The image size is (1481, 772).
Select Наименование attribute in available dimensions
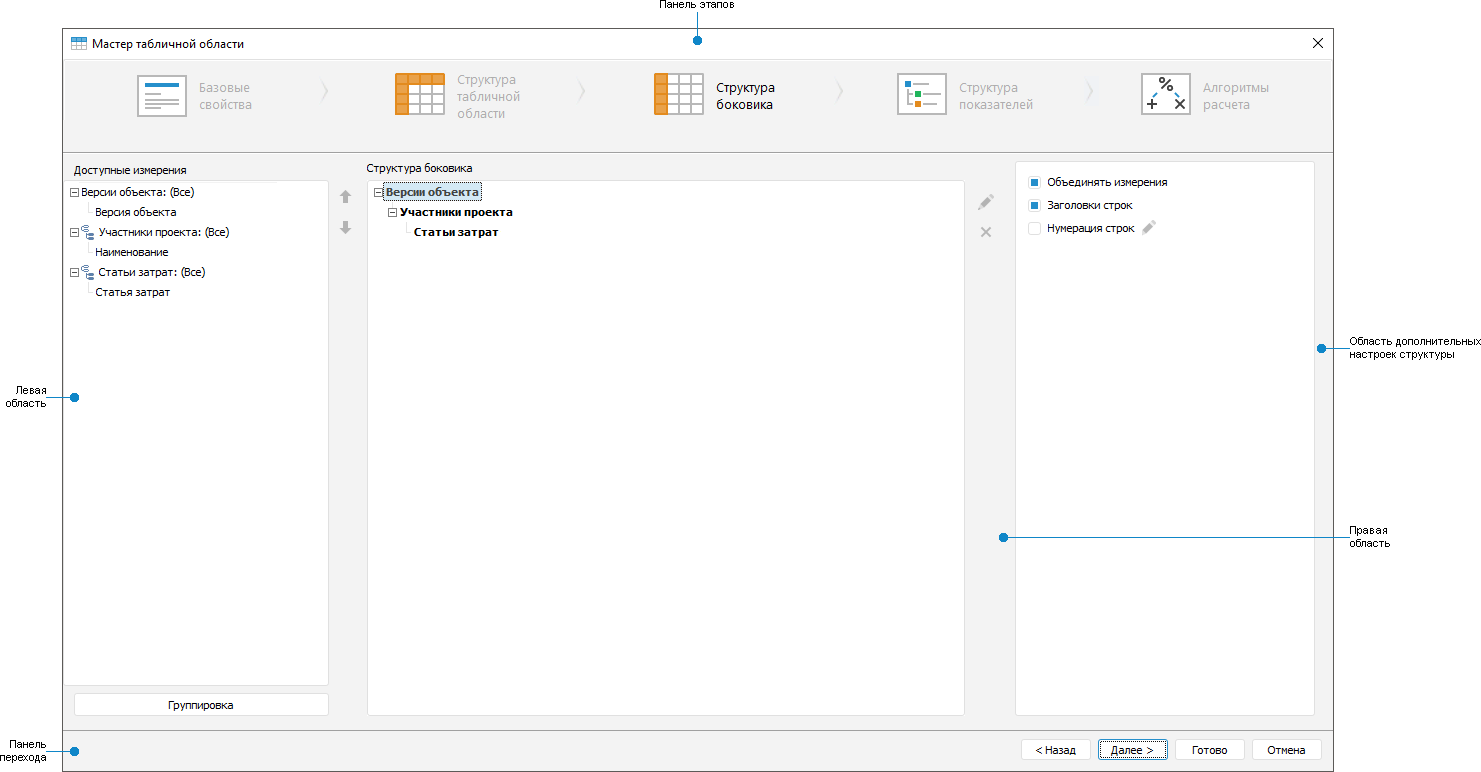[132, 252]
